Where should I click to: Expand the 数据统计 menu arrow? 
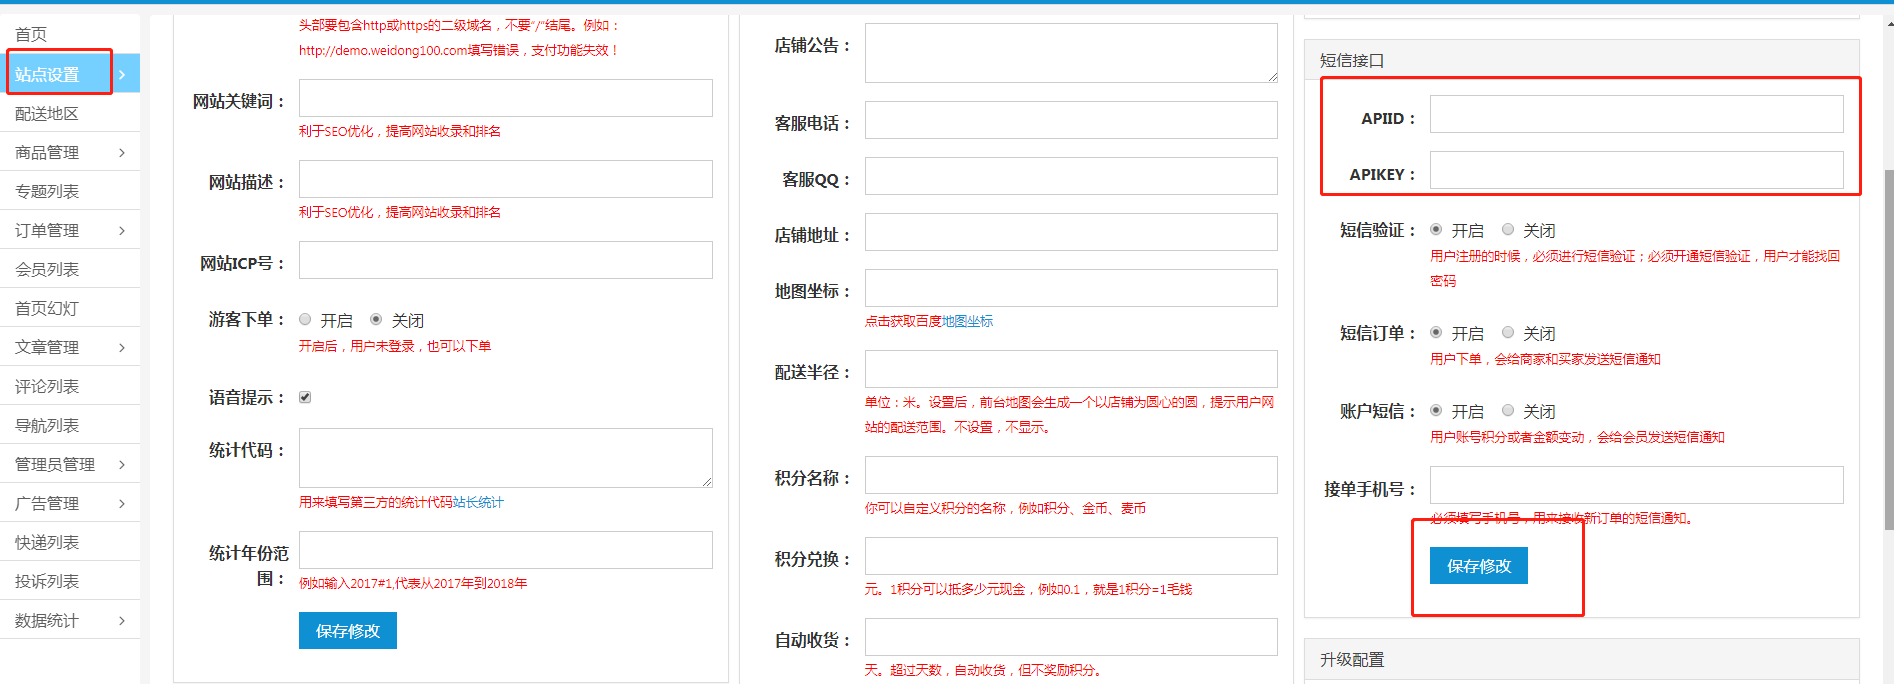coord(122,621)
